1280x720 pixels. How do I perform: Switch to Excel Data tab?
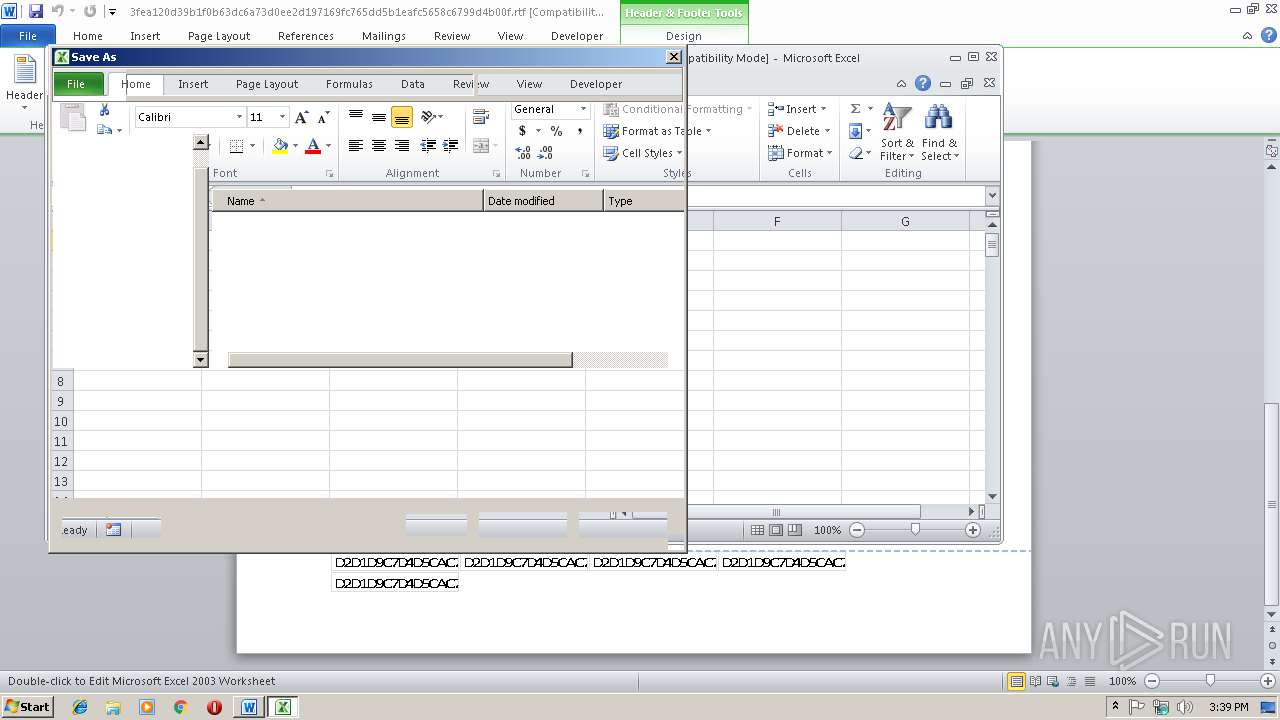tap(413, 84)
